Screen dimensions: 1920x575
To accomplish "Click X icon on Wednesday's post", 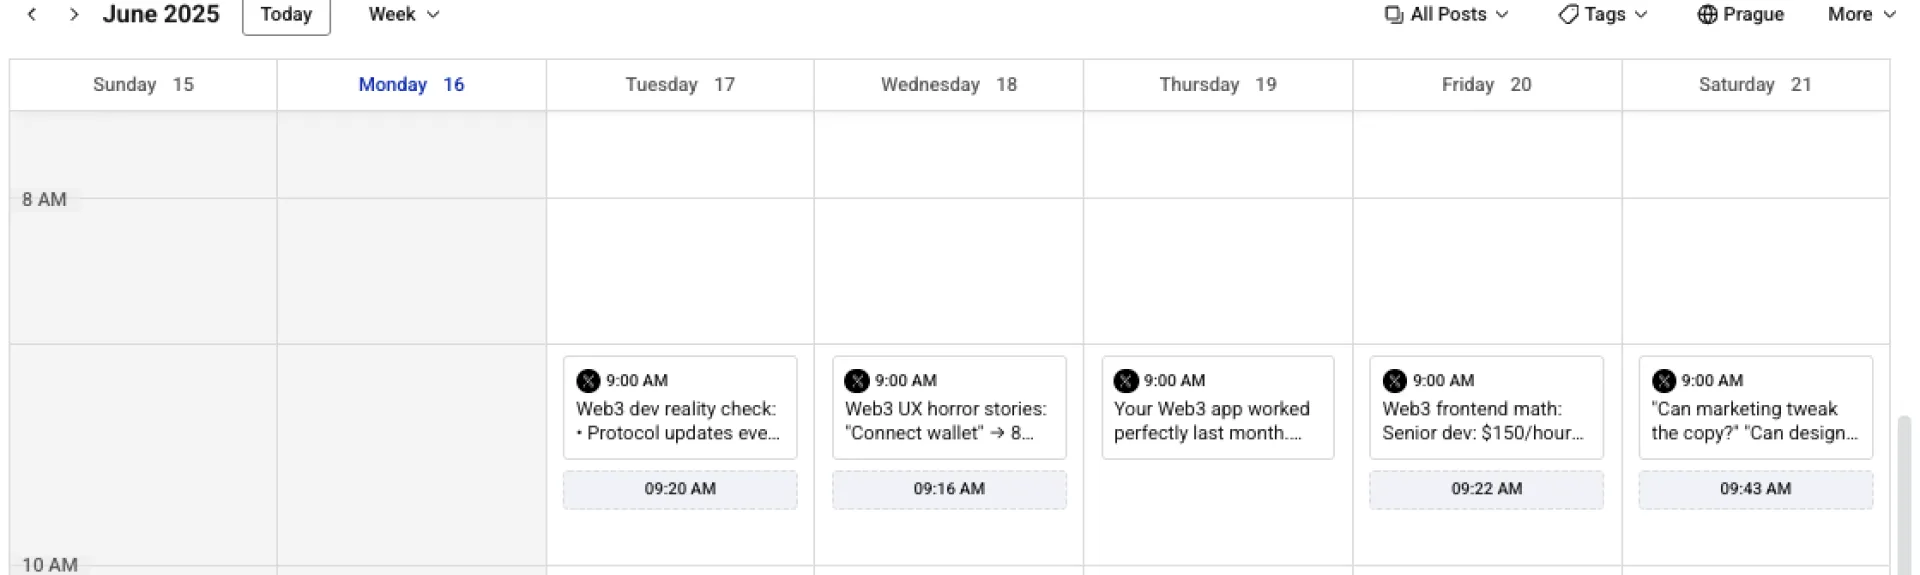I will click(x=857, y=381).
